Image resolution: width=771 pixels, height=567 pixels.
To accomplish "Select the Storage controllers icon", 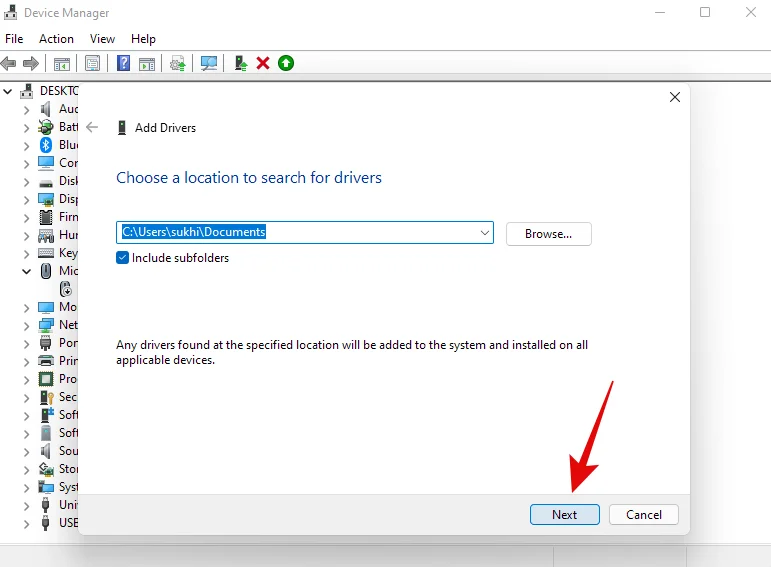I will (x=46, y=469).
